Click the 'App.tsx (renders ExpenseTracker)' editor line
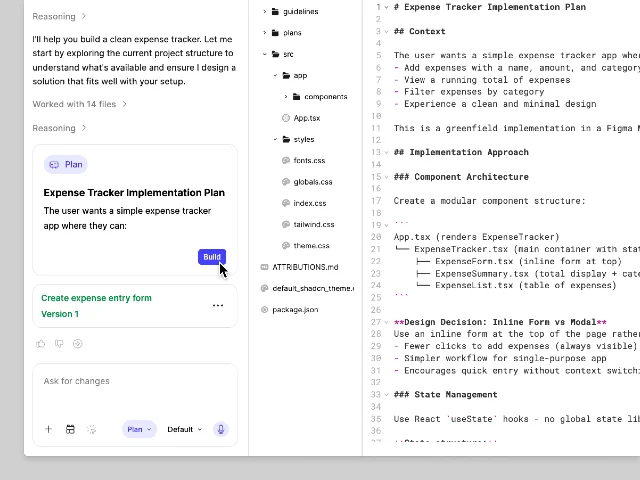The image size is (640, 480). coord(476,237)
